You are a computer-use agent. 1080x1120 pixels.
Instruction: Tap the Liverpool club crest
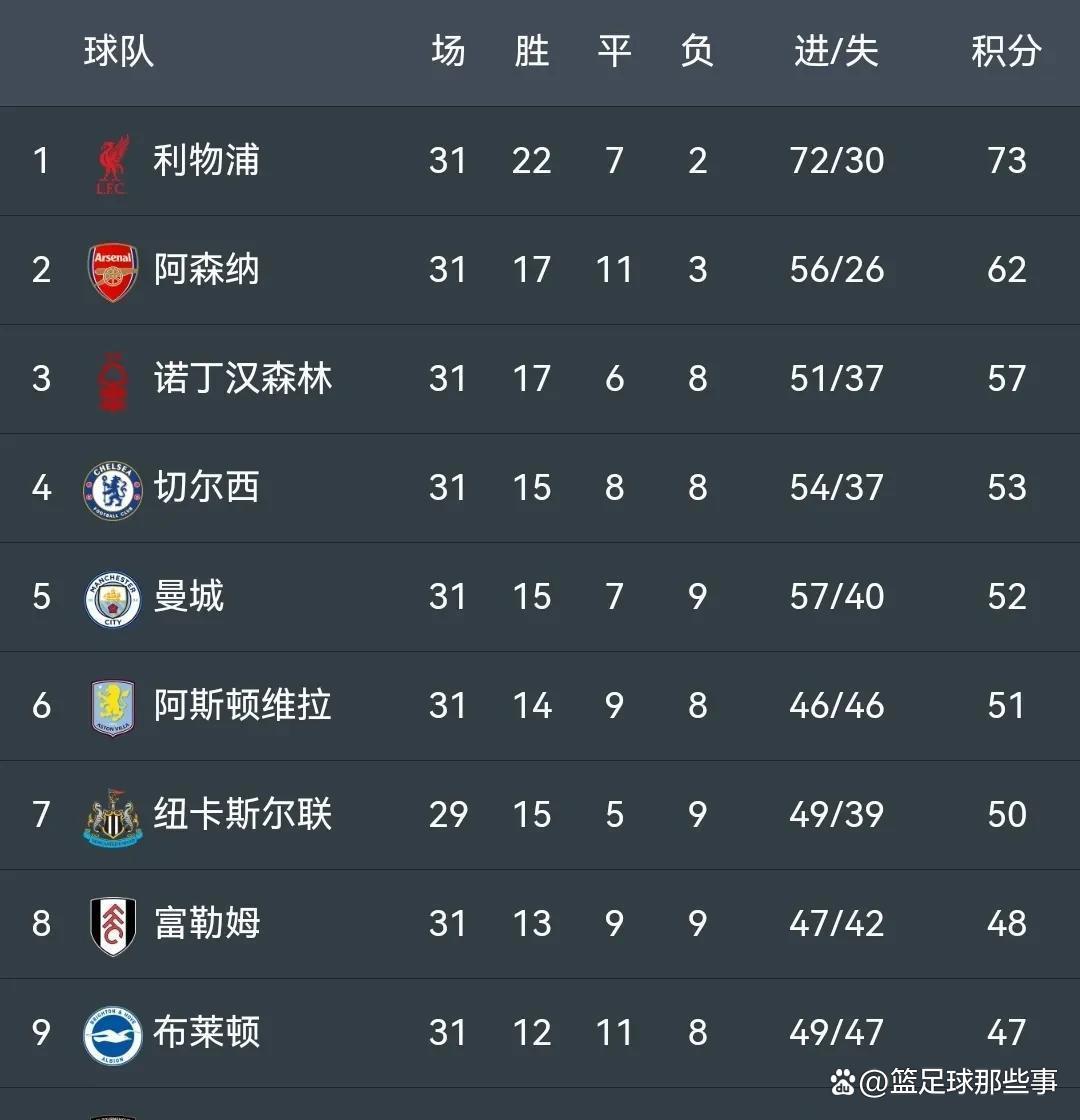coord(112,164)
